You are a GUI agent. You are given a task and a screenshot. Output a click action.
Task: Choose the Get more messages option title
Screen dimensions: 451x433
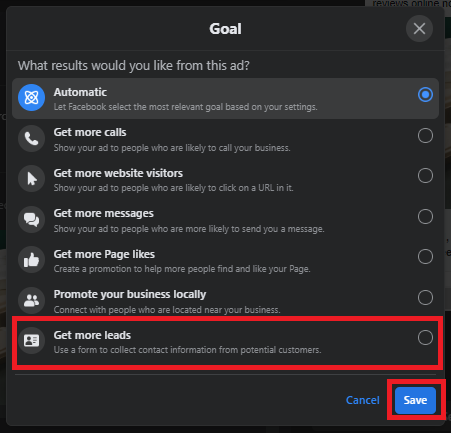pyautogui.click(x=104, y=213)
